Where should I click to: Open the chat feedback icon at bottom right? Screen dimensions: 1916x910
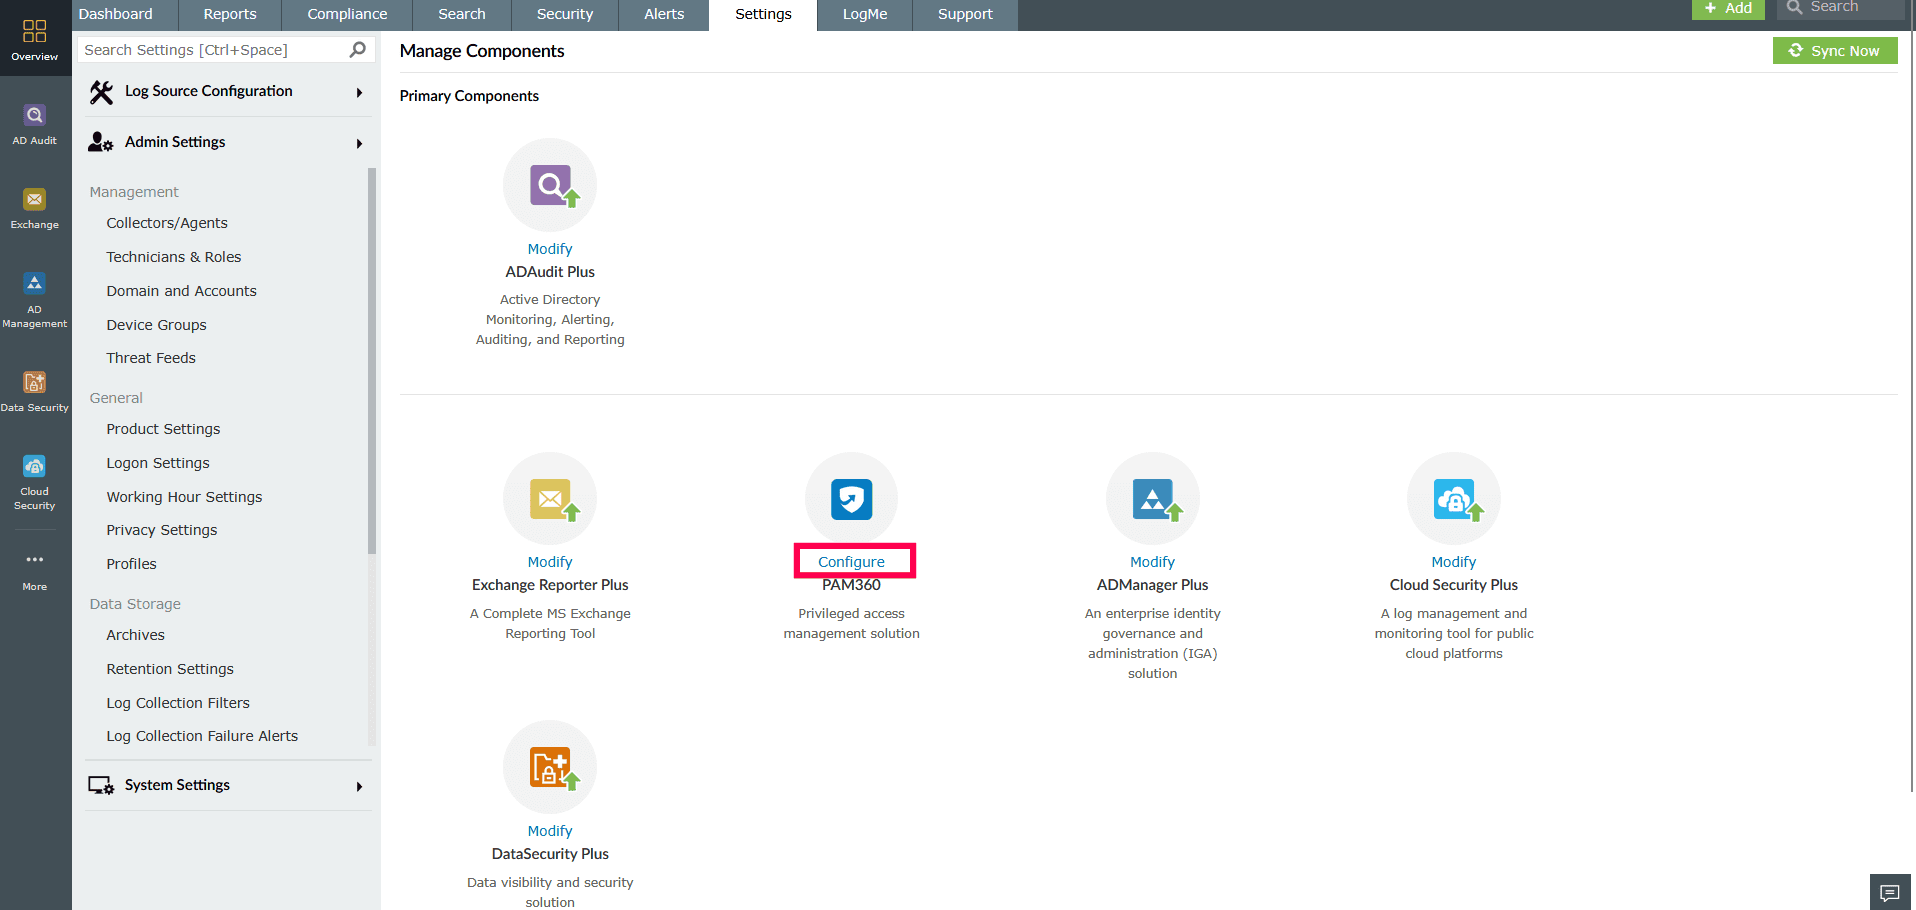1890,892
